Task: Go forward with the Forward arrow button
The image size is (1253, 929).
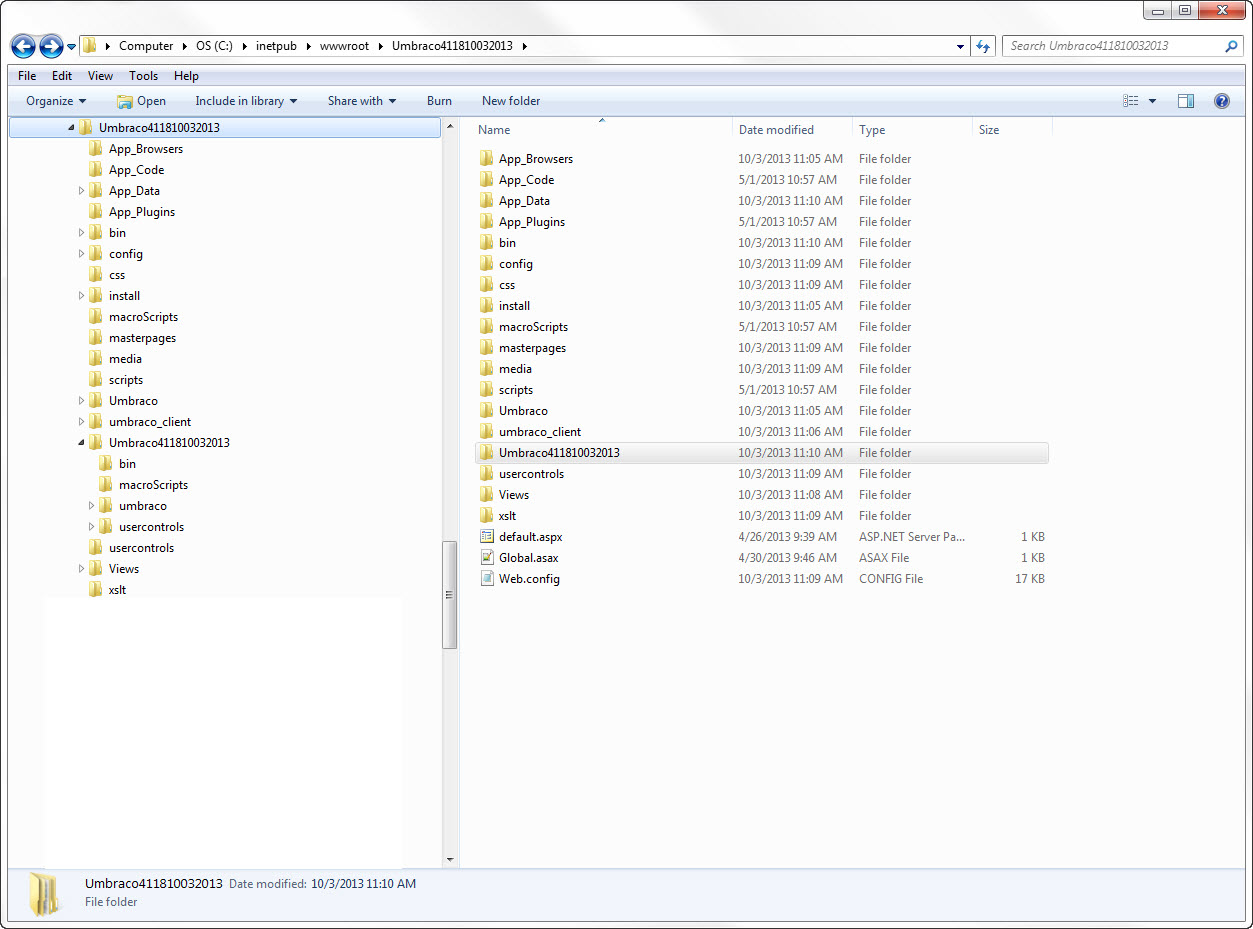Action: click(51, 46)
